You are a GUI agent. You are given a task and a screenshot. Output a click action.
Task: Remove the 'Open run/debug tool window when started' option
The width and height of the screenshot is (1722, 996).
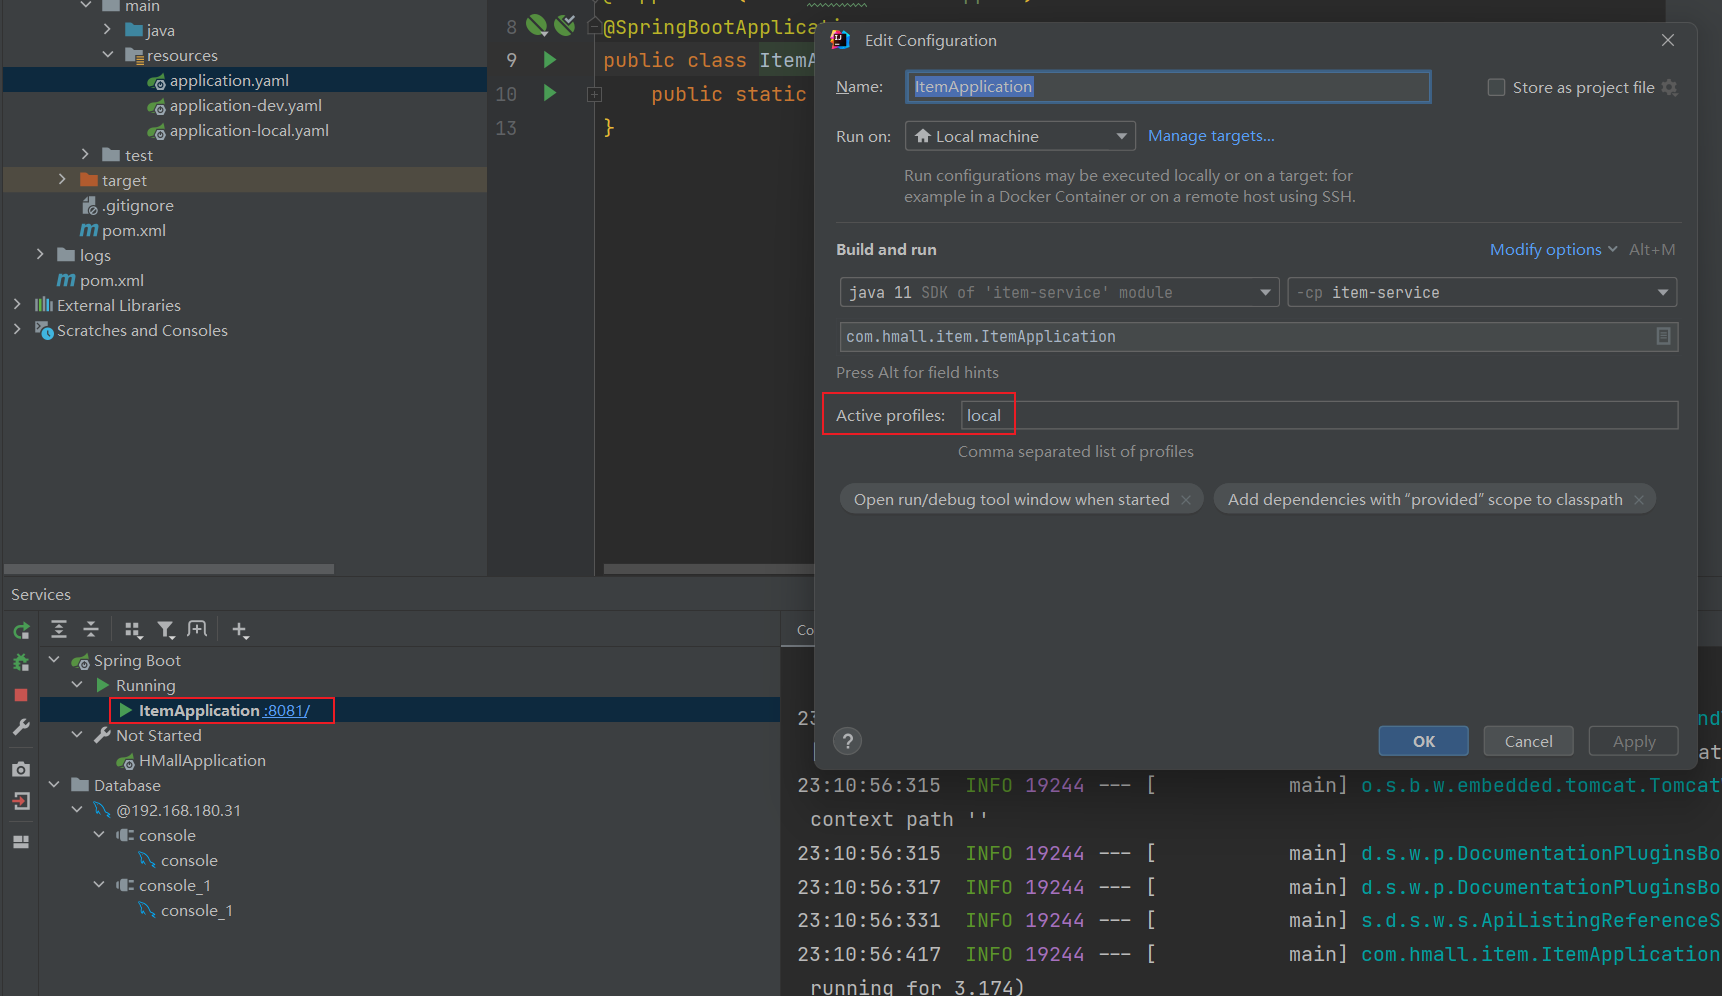tap(1186, 500)
